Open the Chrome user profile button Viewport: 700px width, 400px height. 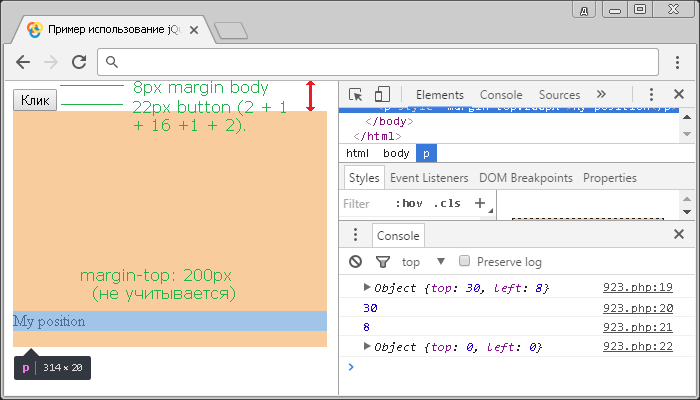click(584, 10)
